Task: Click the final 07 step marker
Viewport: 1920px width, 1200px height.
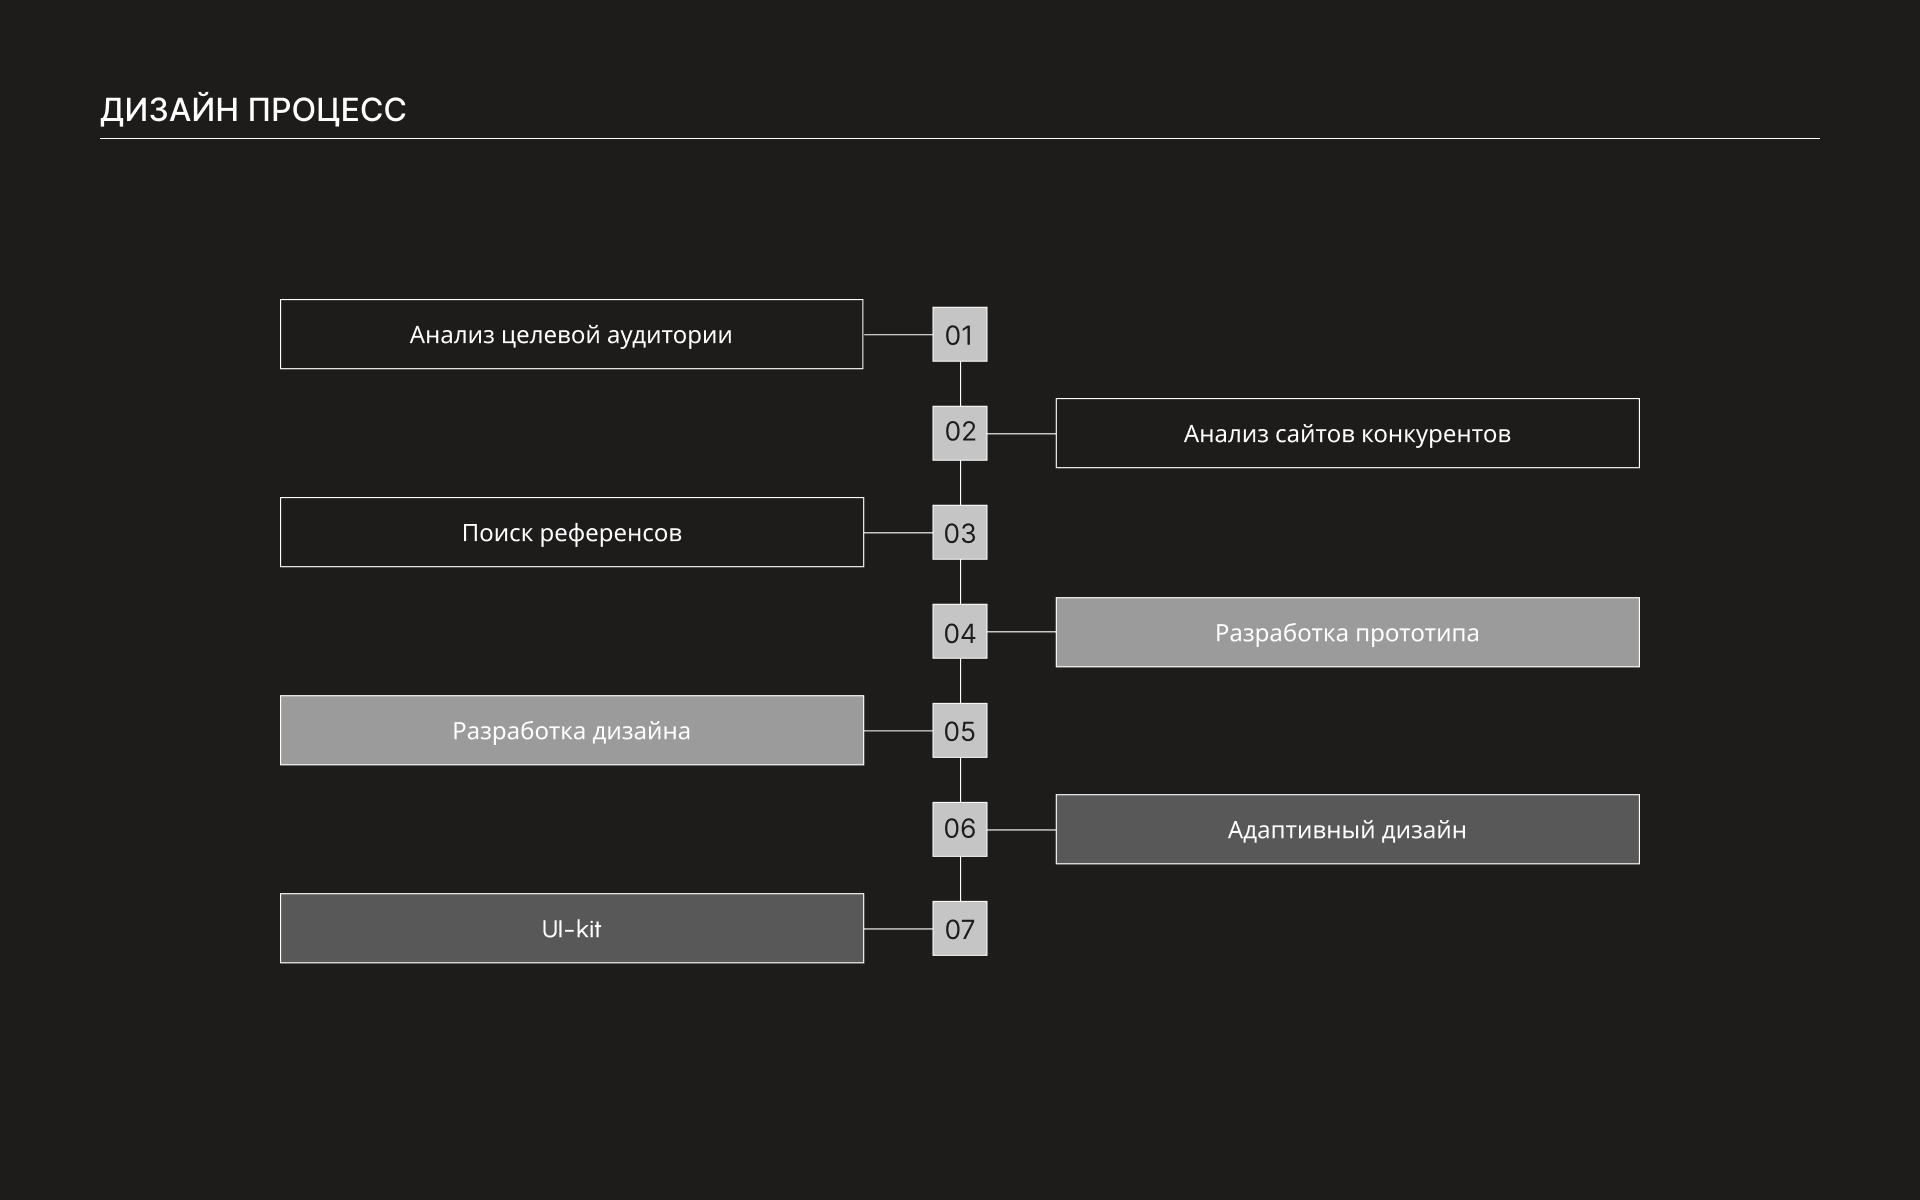Action: click(959, 928)
